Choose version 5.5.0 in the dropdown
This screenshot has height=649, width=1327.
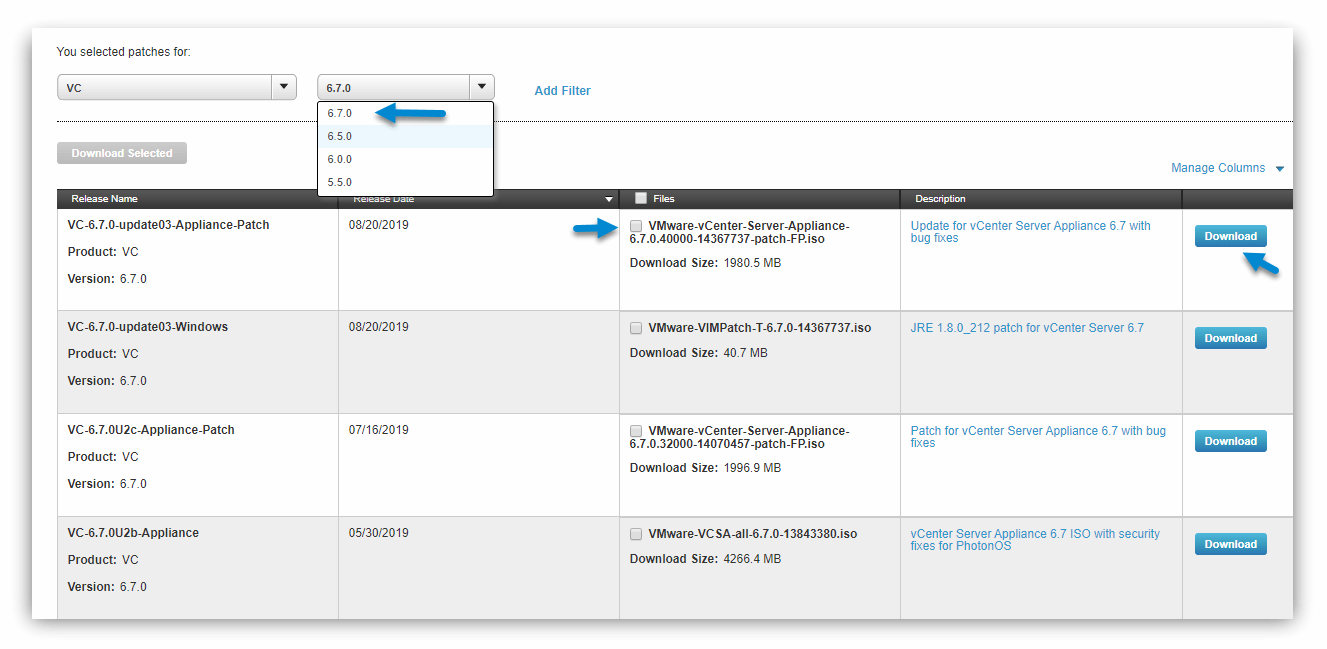(x=339, y=181)
